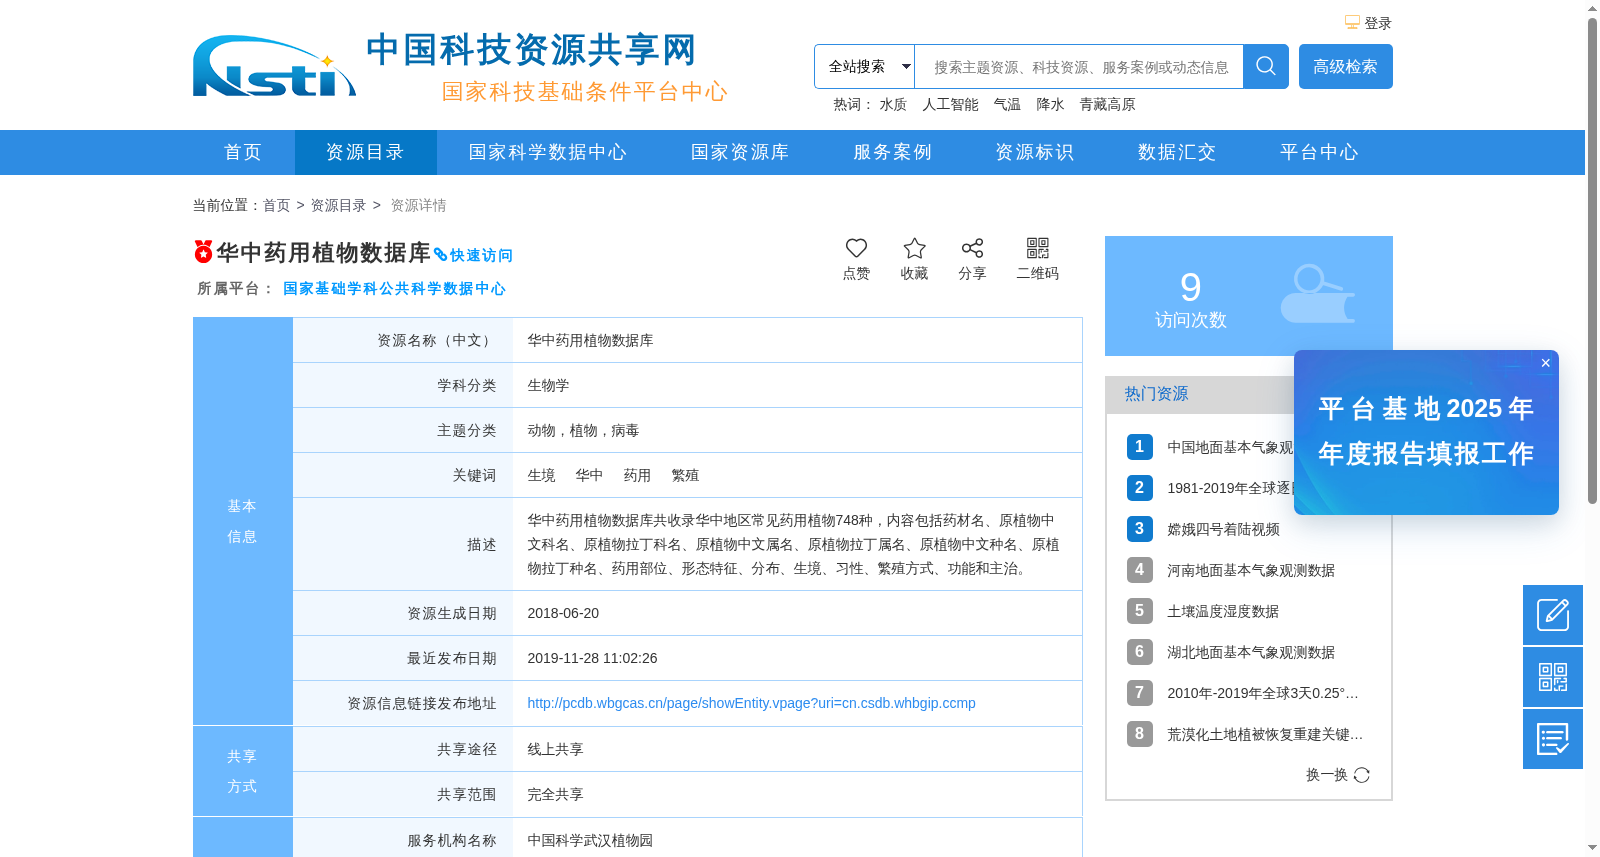The width and height of the screenshot is (1600, 857).
Task: Focus the search keyword input field
Action: 1079,66
